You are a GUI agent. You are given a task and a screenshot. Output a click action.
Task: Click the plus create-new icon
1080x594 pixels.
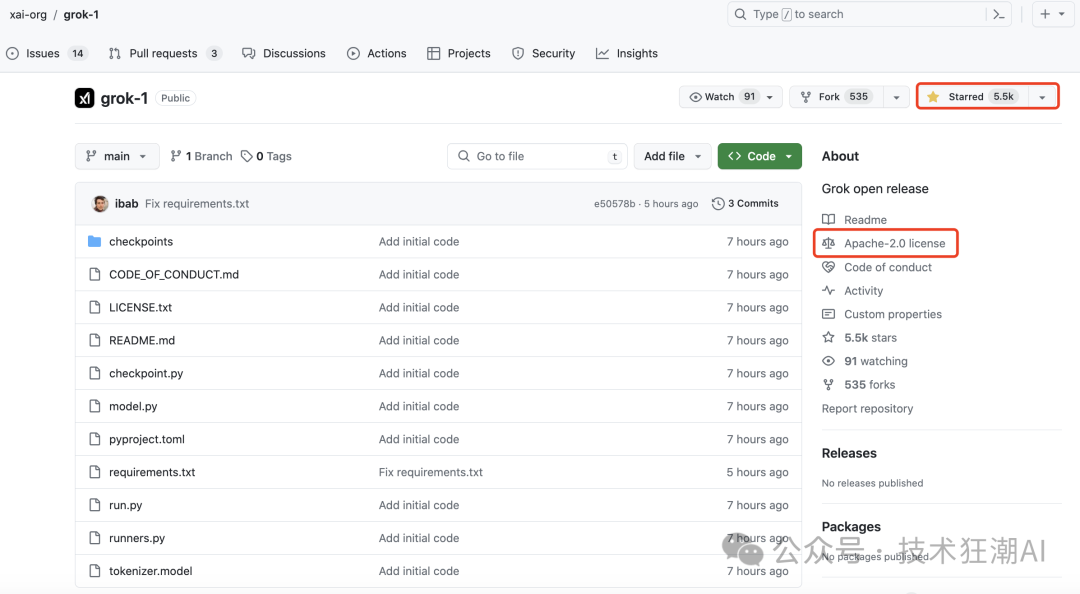pos(1045,14)
